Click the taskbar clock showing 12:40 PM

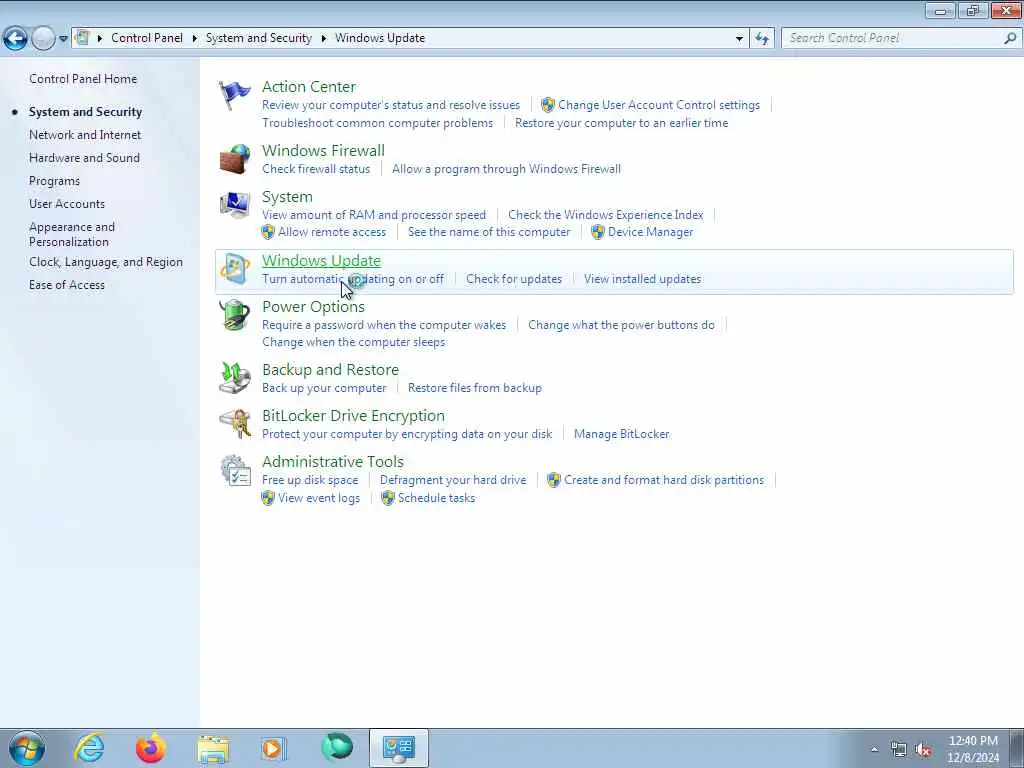click(x=973, y=749)
